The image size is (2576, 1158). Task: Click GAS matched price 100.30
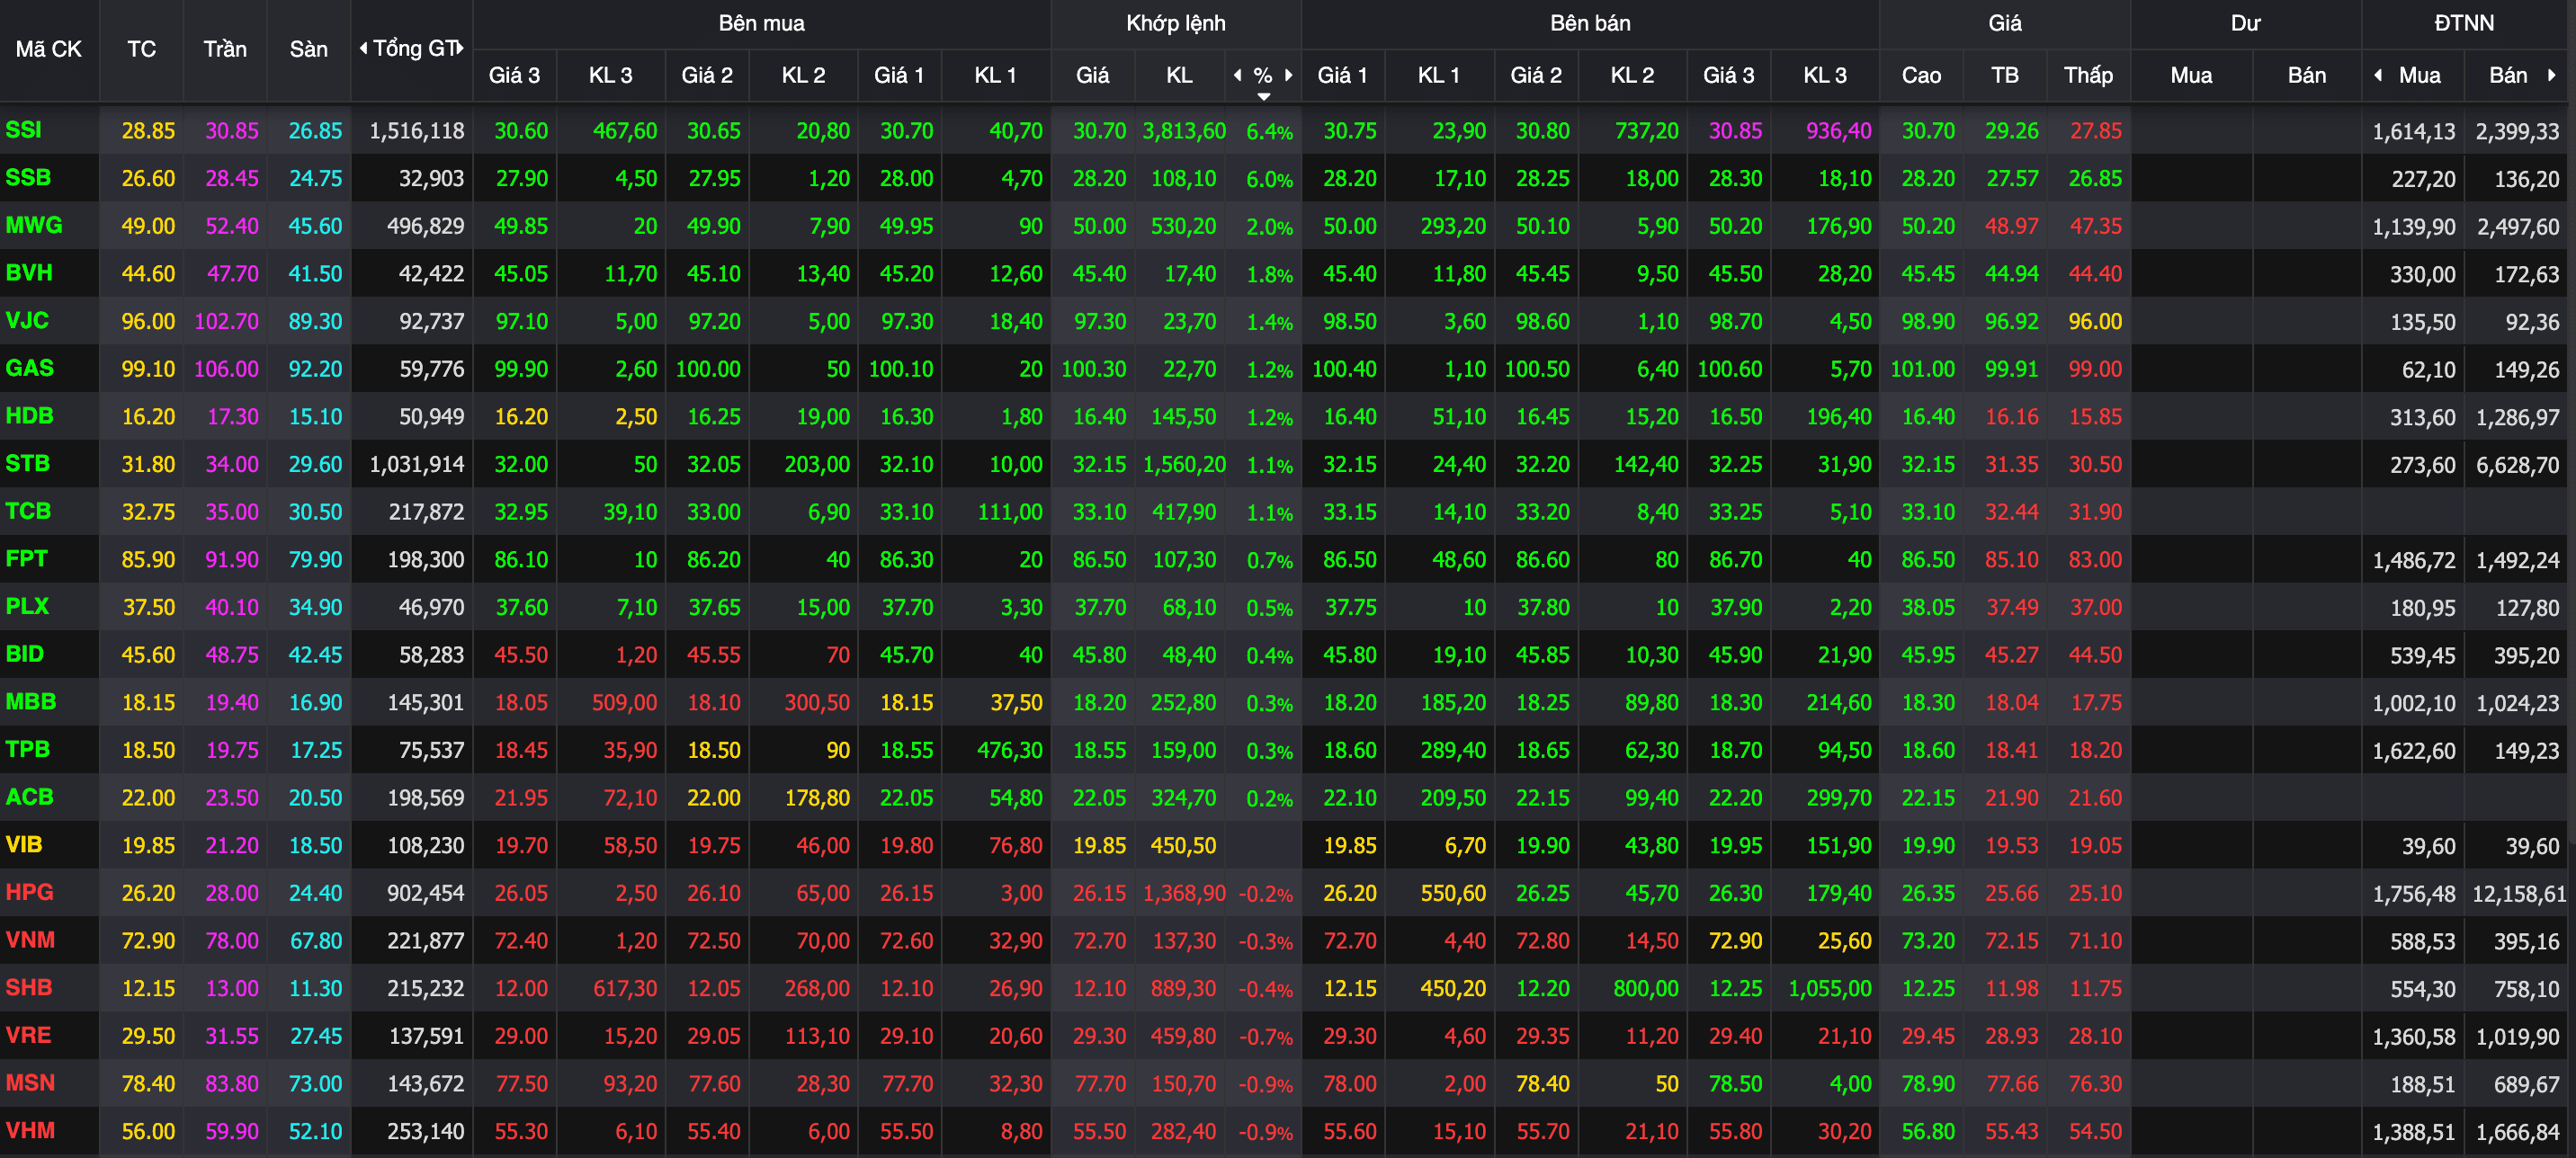(1093, 369)
